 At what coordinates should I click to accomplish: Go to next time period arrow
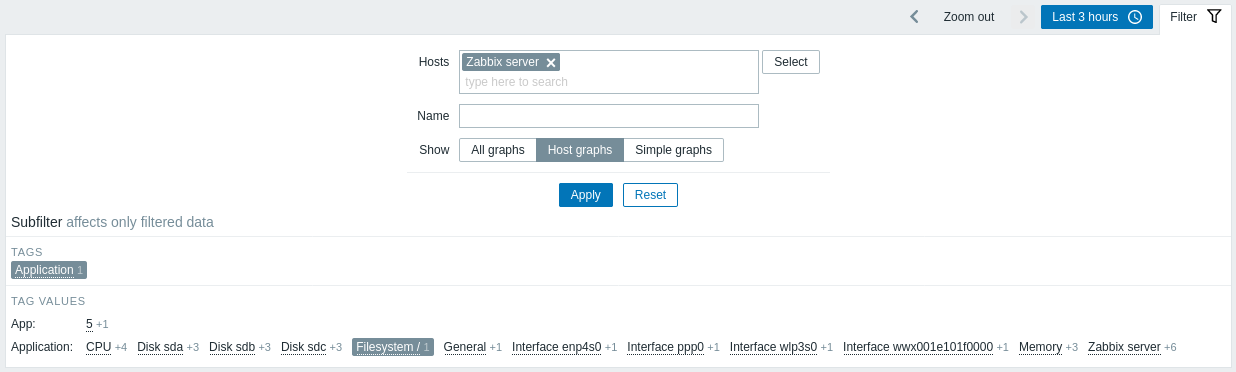[1023, 17]
